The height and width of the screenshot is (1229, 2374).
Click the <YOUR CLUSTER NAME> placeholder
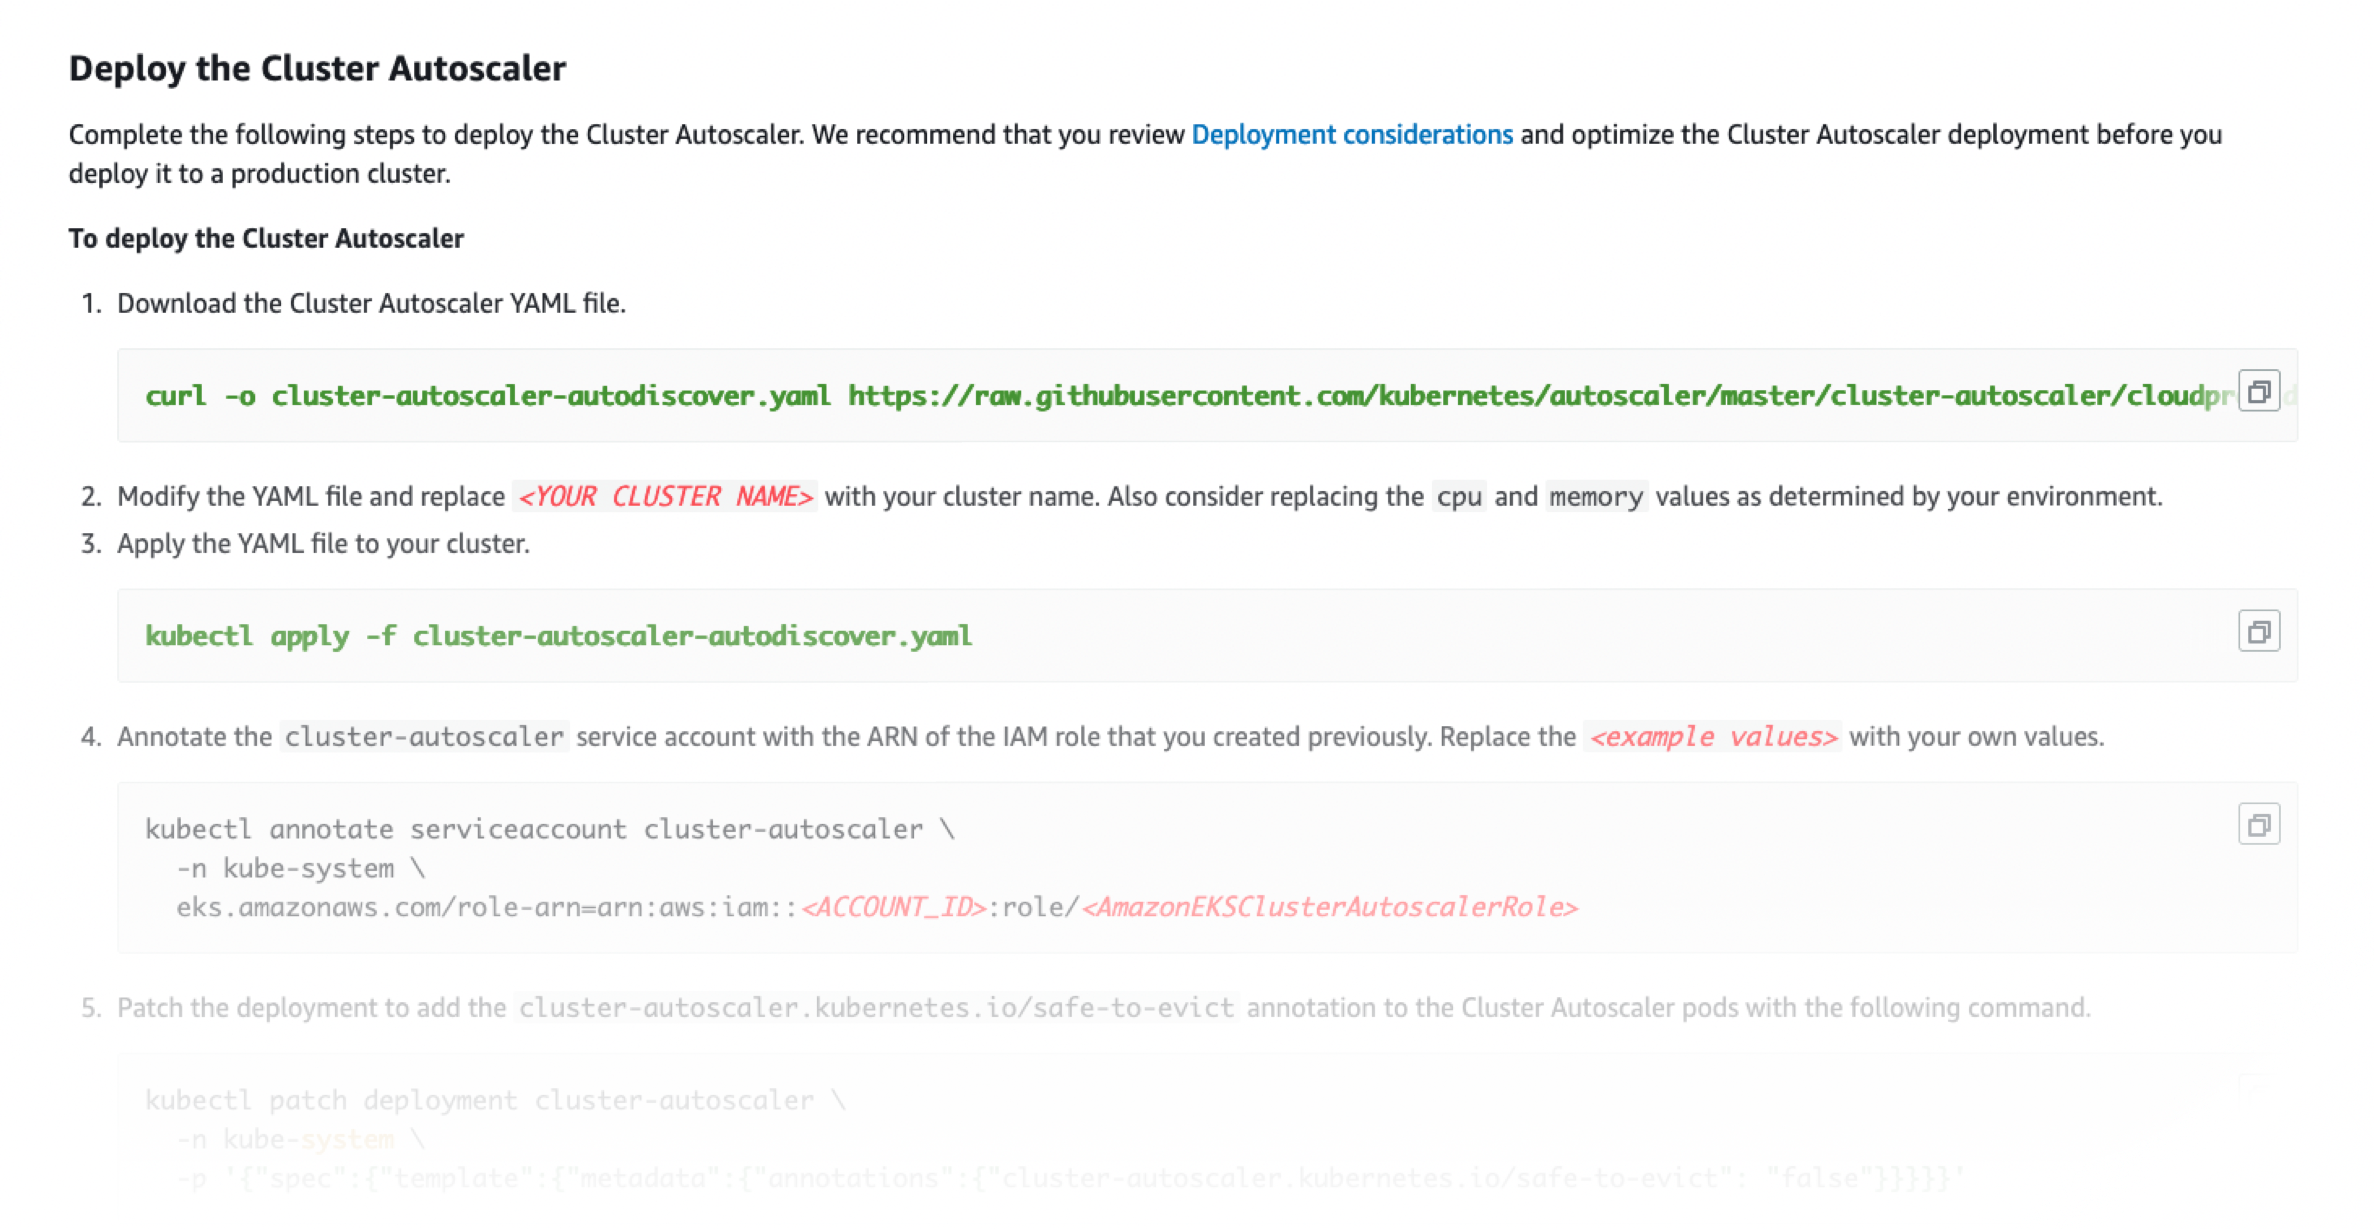click(x=665, y=497)
